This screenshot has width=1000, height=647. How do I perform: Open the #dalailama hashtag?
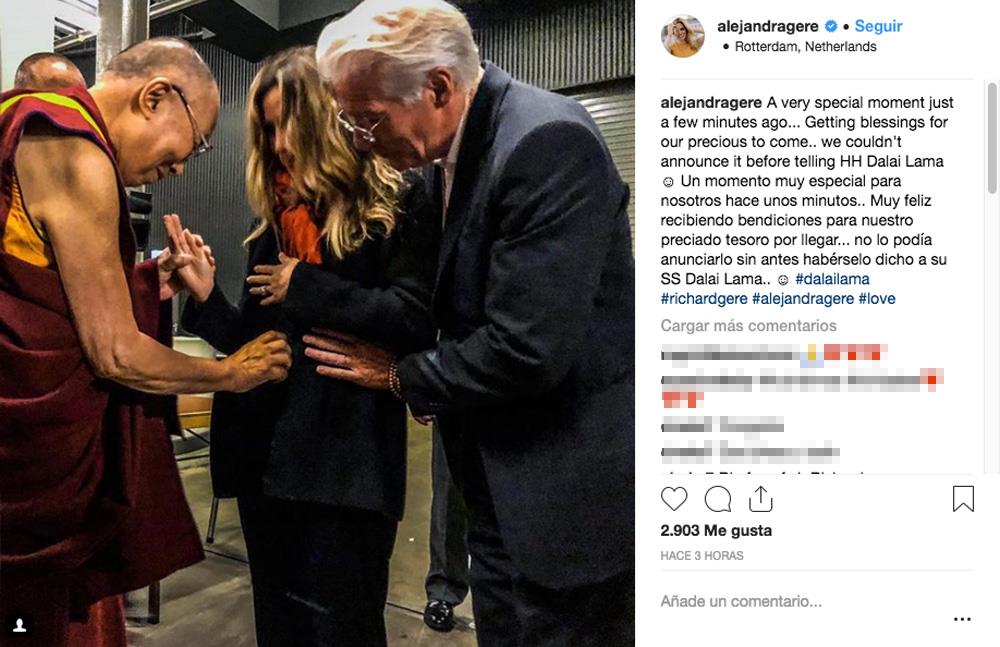832,279
